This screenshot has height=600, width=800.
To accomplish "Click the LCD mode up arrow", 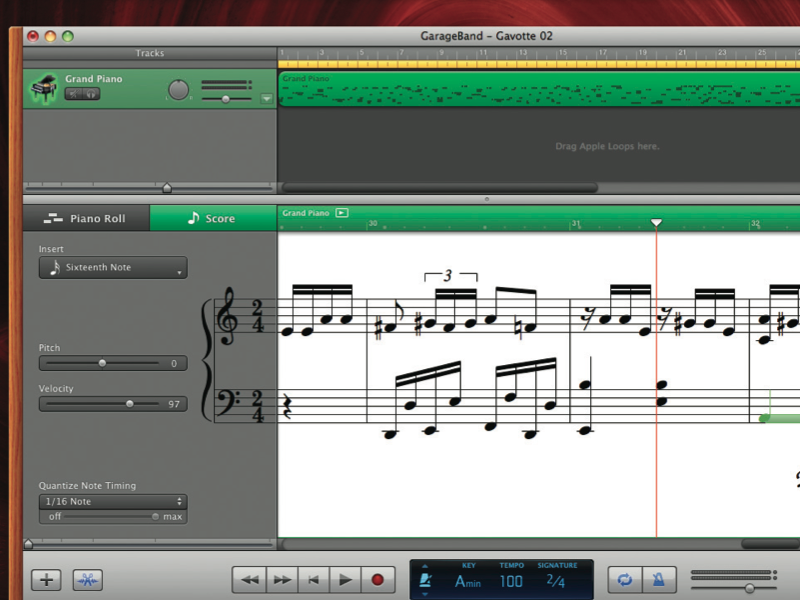I will point(425,566).
